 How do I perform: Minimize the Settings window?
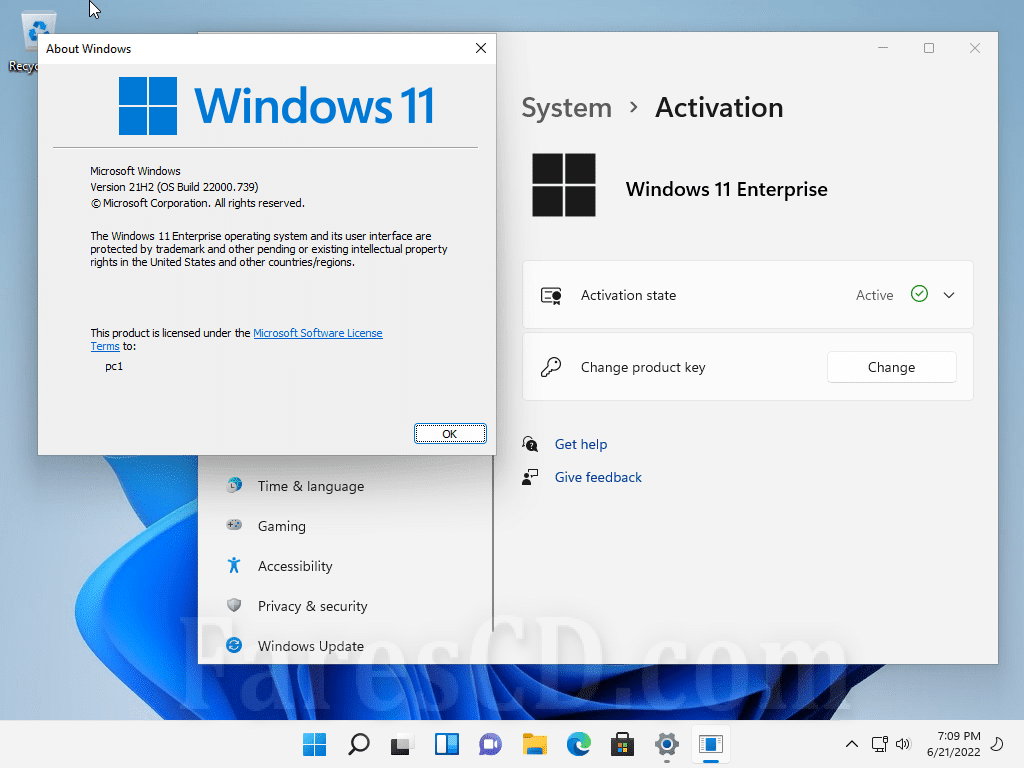point(883,48)
